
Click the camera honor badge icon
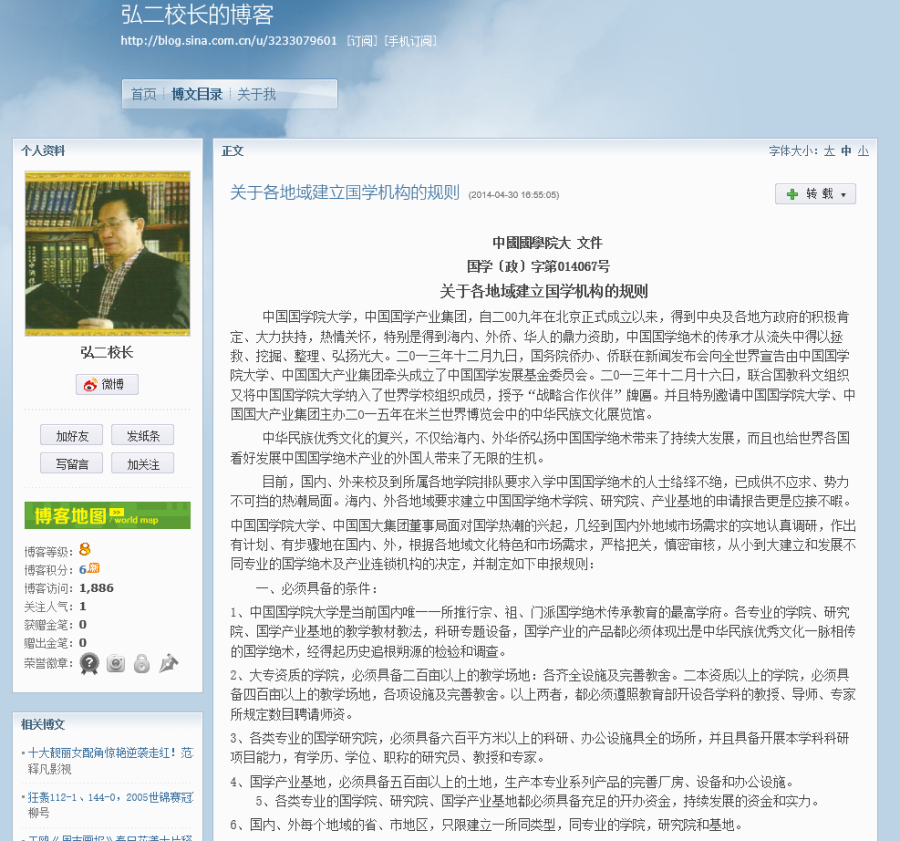click(116, 662)
